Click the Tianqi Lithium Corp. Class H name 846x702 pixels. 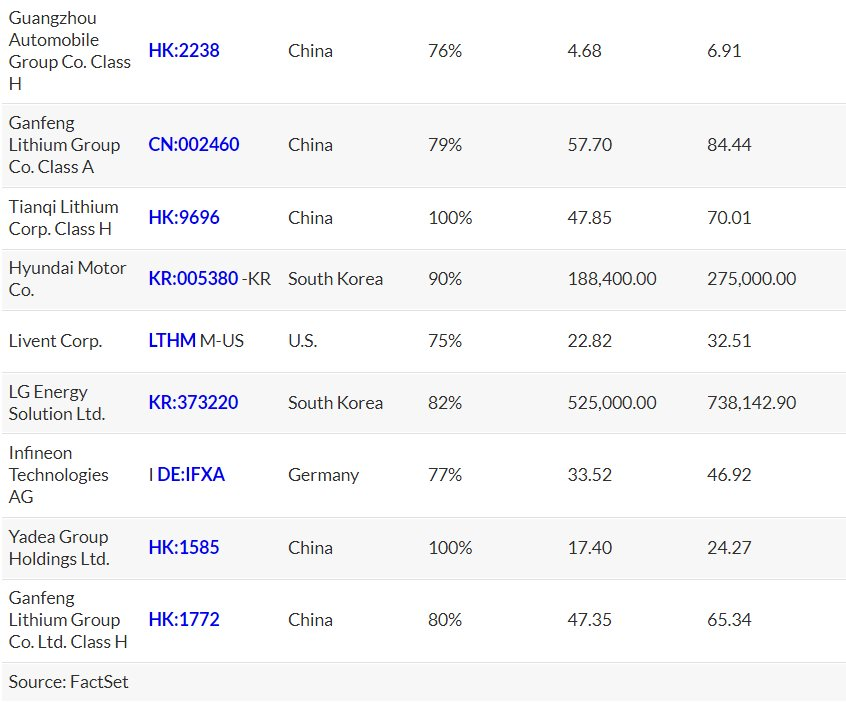(x=64, y=218)
